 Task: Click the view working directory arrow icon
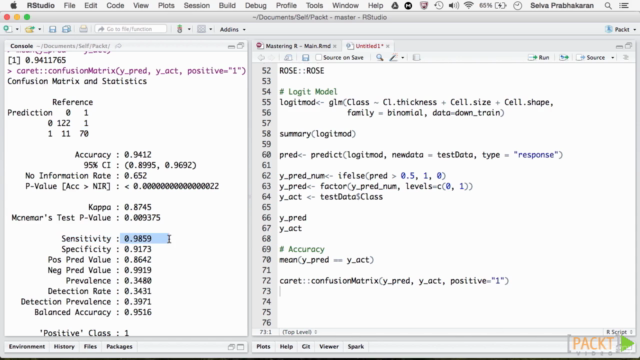(118, 46)
